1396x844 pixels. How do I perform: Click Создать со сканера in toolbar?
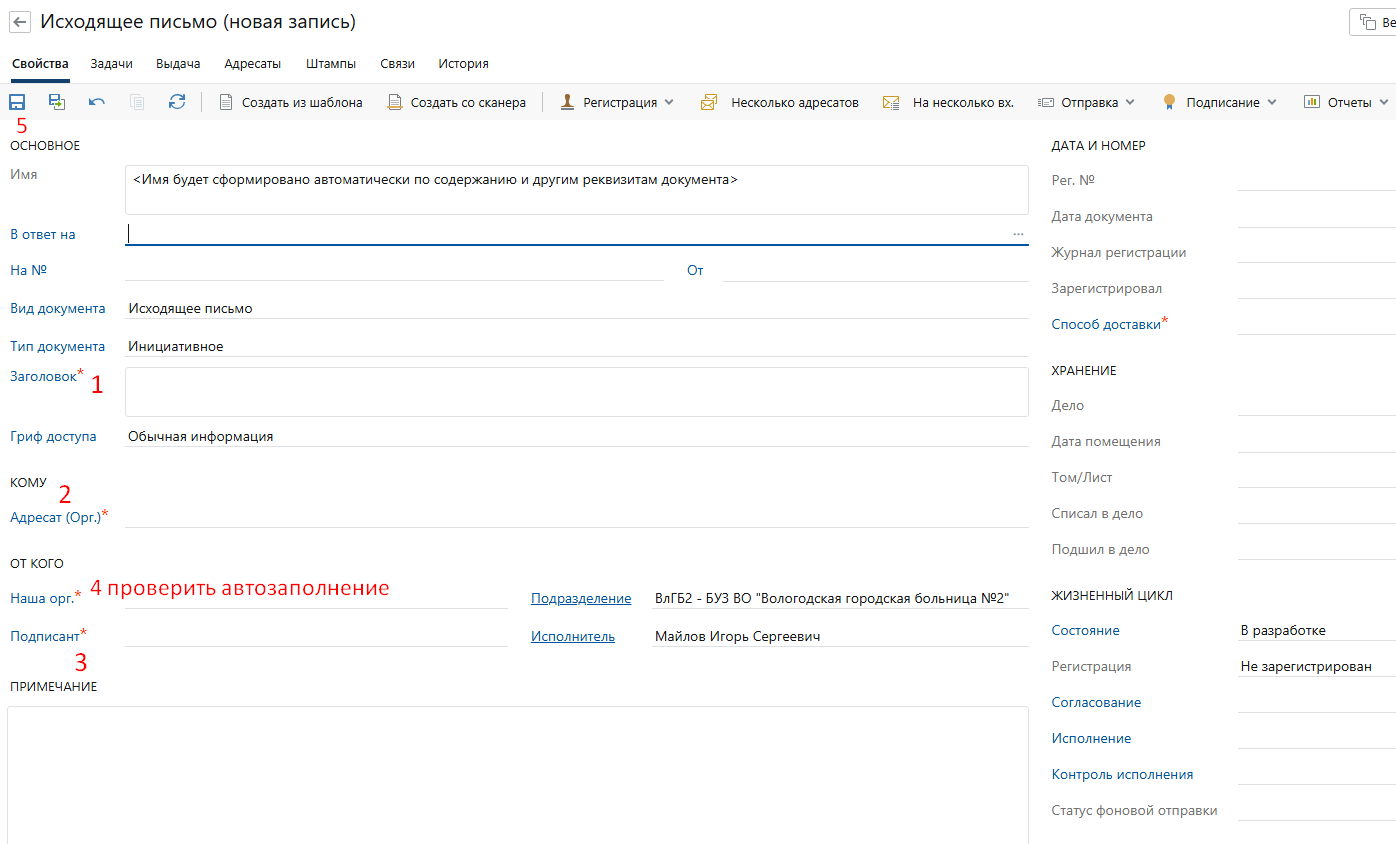(457, 102)
